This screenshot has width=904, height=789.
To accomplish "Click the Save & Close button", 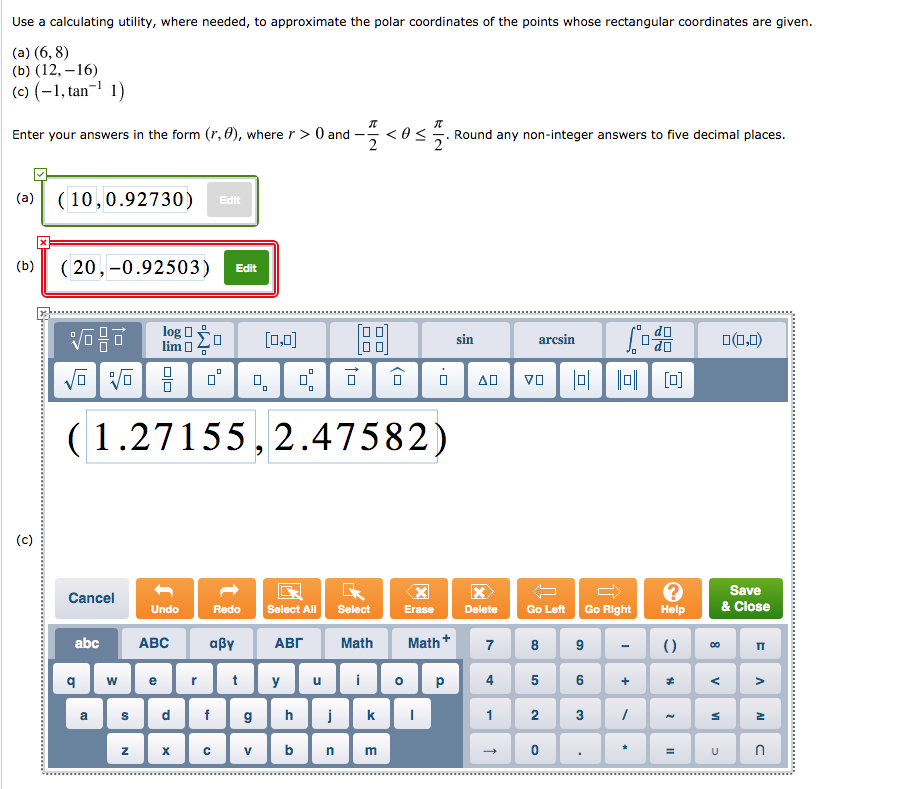I will click(x=745, y=598).
